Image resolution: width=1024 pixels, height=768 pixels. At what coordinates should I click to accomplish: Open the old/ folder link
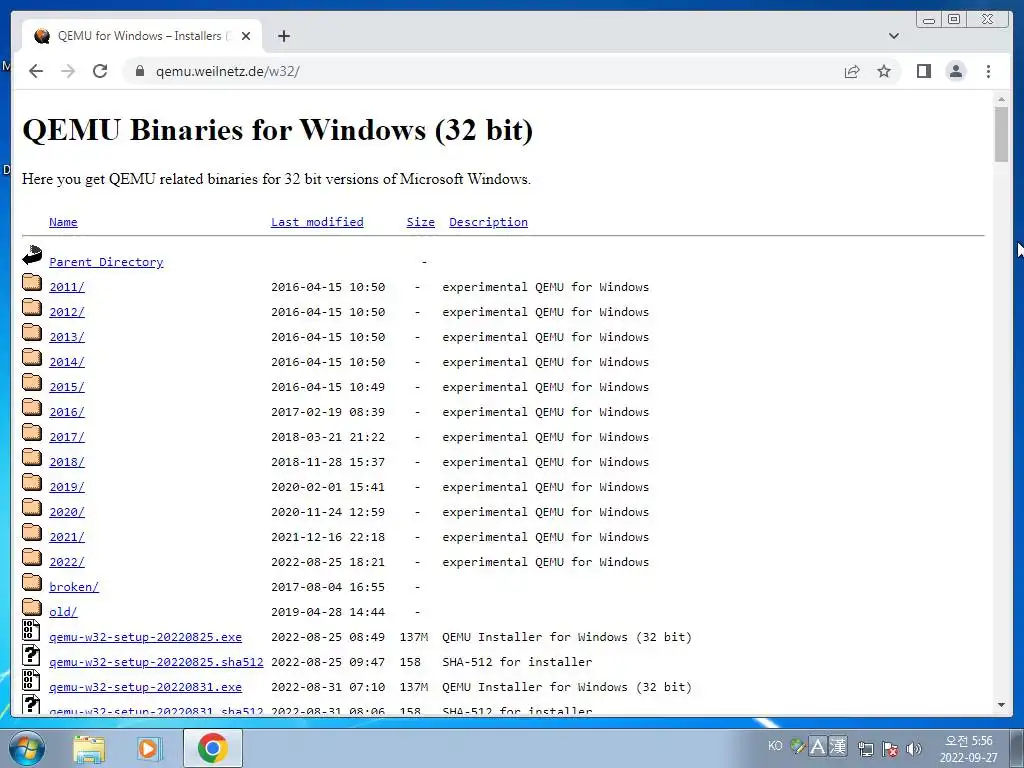[x=63, y=612]
